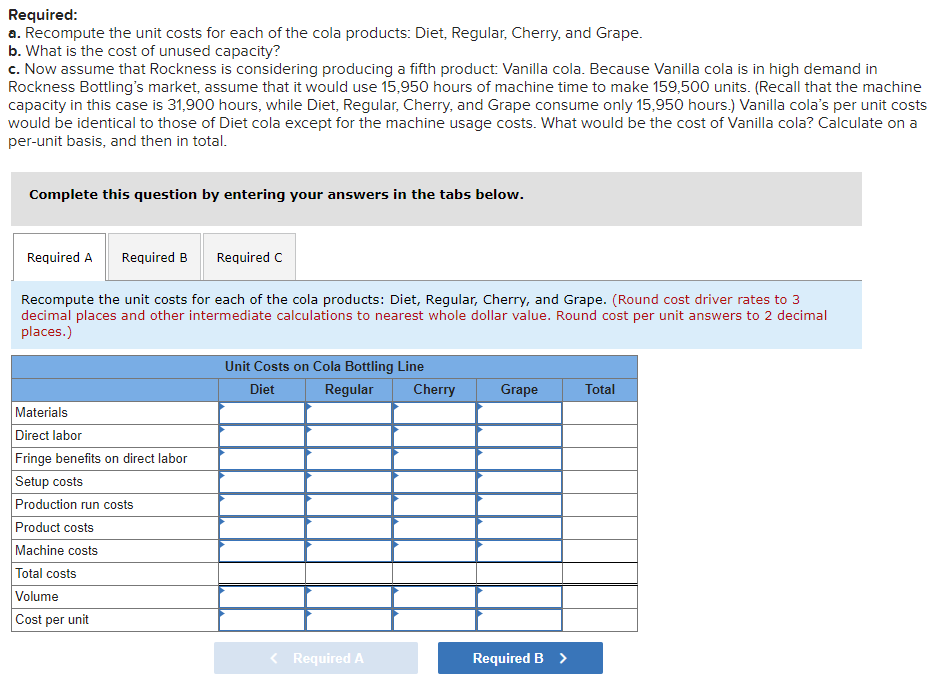Select Setup costs cell under Grape

coord(519,482)
